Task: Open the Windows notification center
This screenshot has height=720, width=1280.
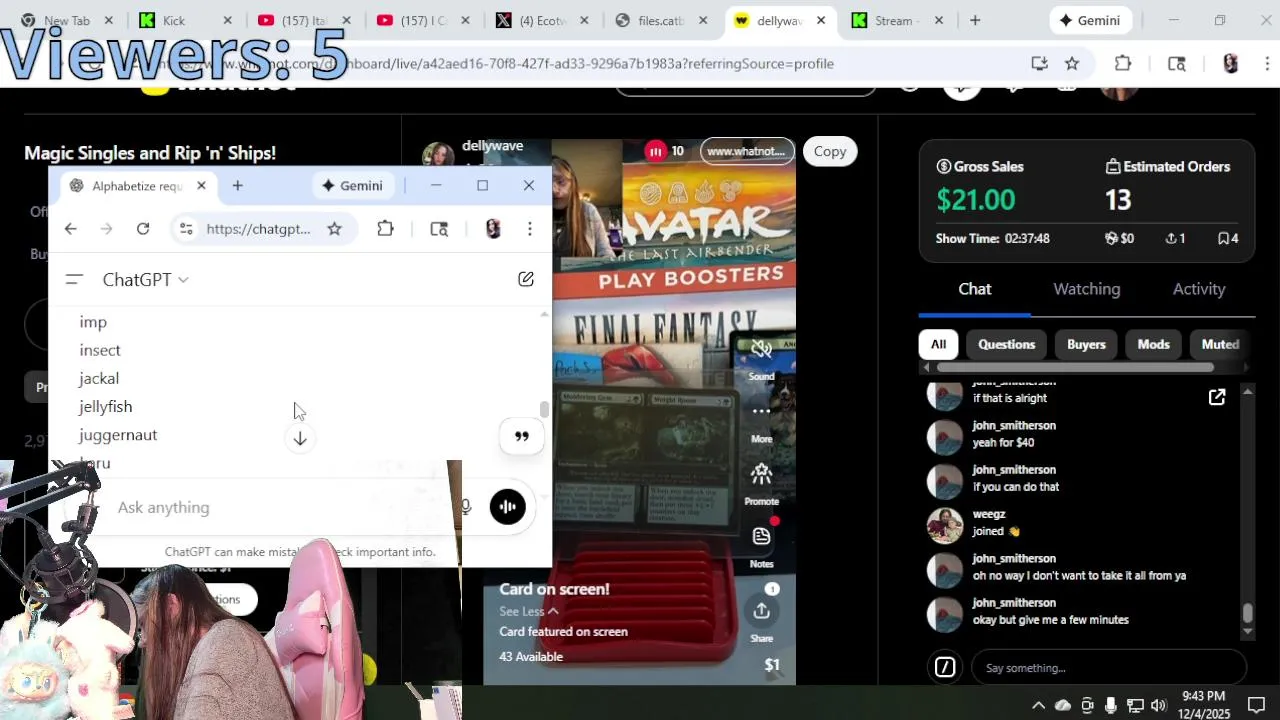Action: pos(1256,705)
